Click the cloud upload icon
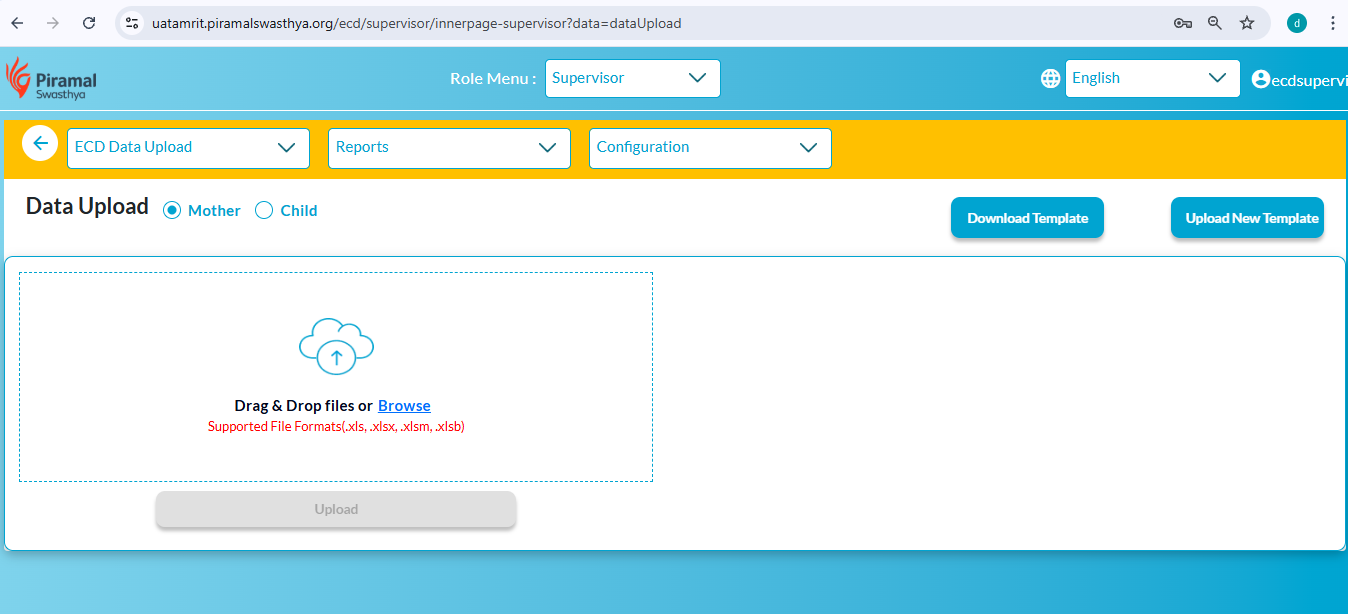Viewport: 1348px width, 614px height. point(336,346)
